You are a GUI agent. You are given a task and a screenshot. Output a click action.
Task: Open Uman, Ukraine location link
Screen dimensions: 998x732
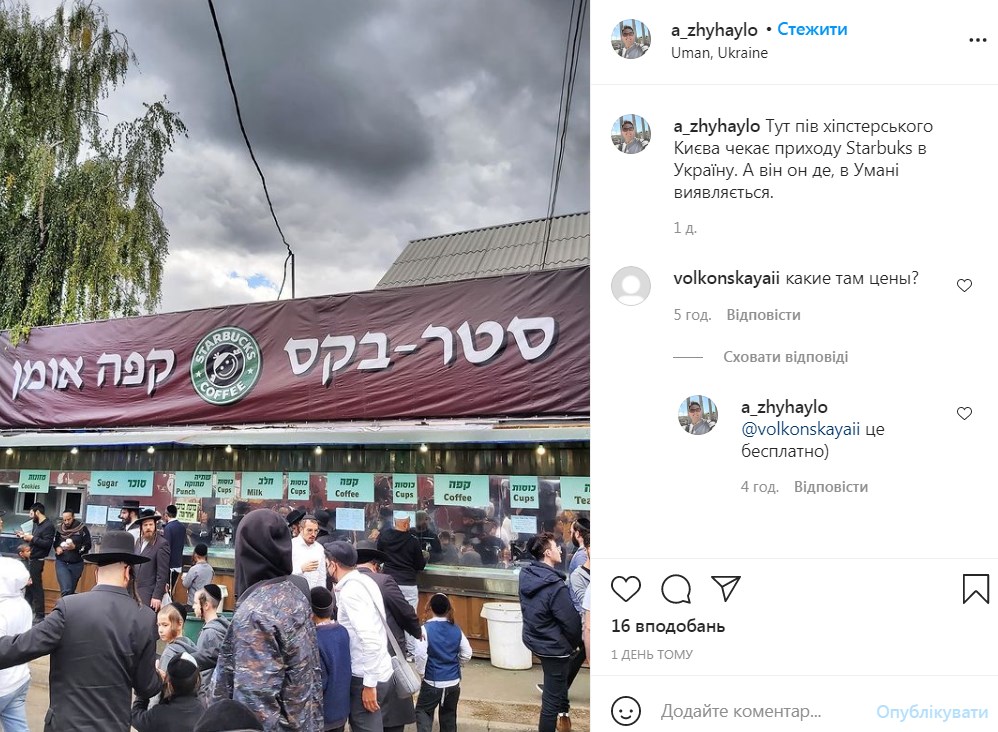click(719, 53)
